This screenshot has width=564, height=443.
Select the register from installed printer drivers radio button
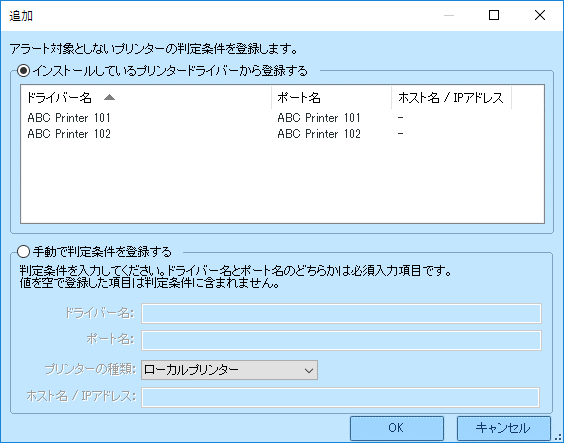tap(23, 70)
